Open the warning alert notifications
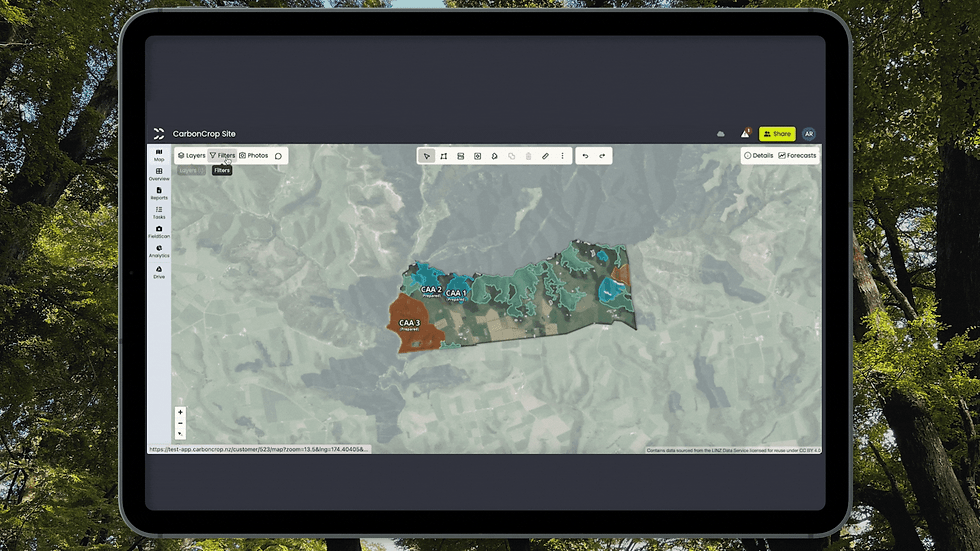The width and height of the screenshot is (980, 551). click(x=745, y=133)
